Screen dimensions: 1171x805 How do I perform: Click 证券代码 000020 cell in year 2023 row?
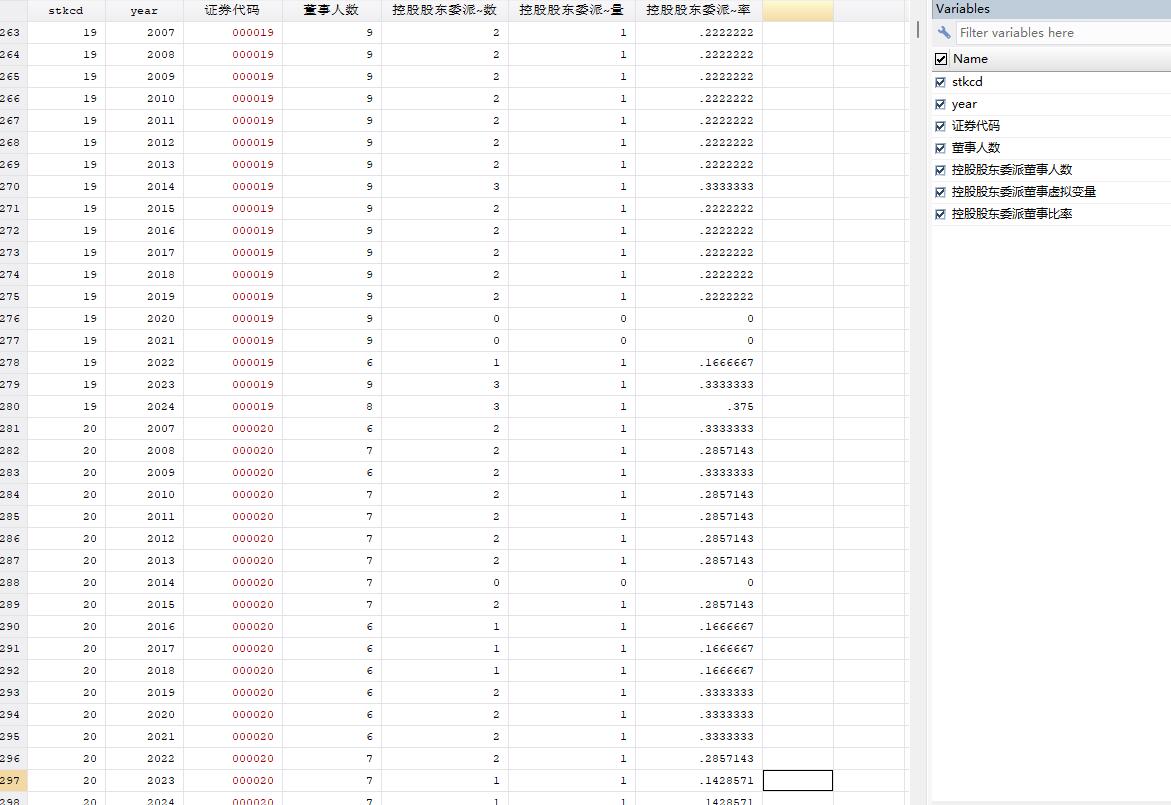(x=232, y=780)
